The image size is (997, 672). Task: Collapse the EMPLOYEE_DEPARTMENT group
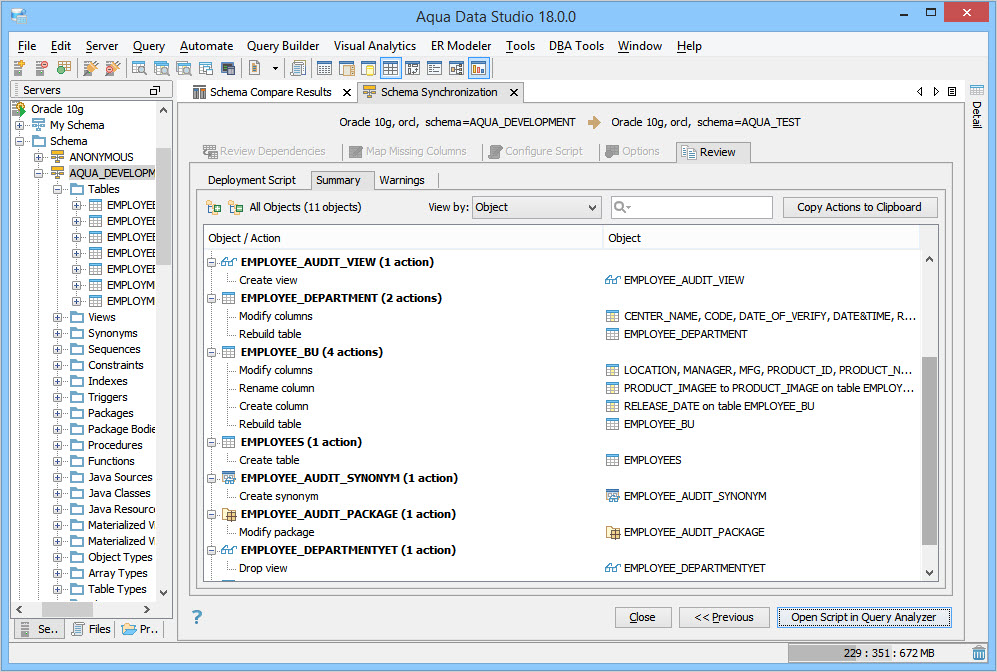[x=212, y=298]
